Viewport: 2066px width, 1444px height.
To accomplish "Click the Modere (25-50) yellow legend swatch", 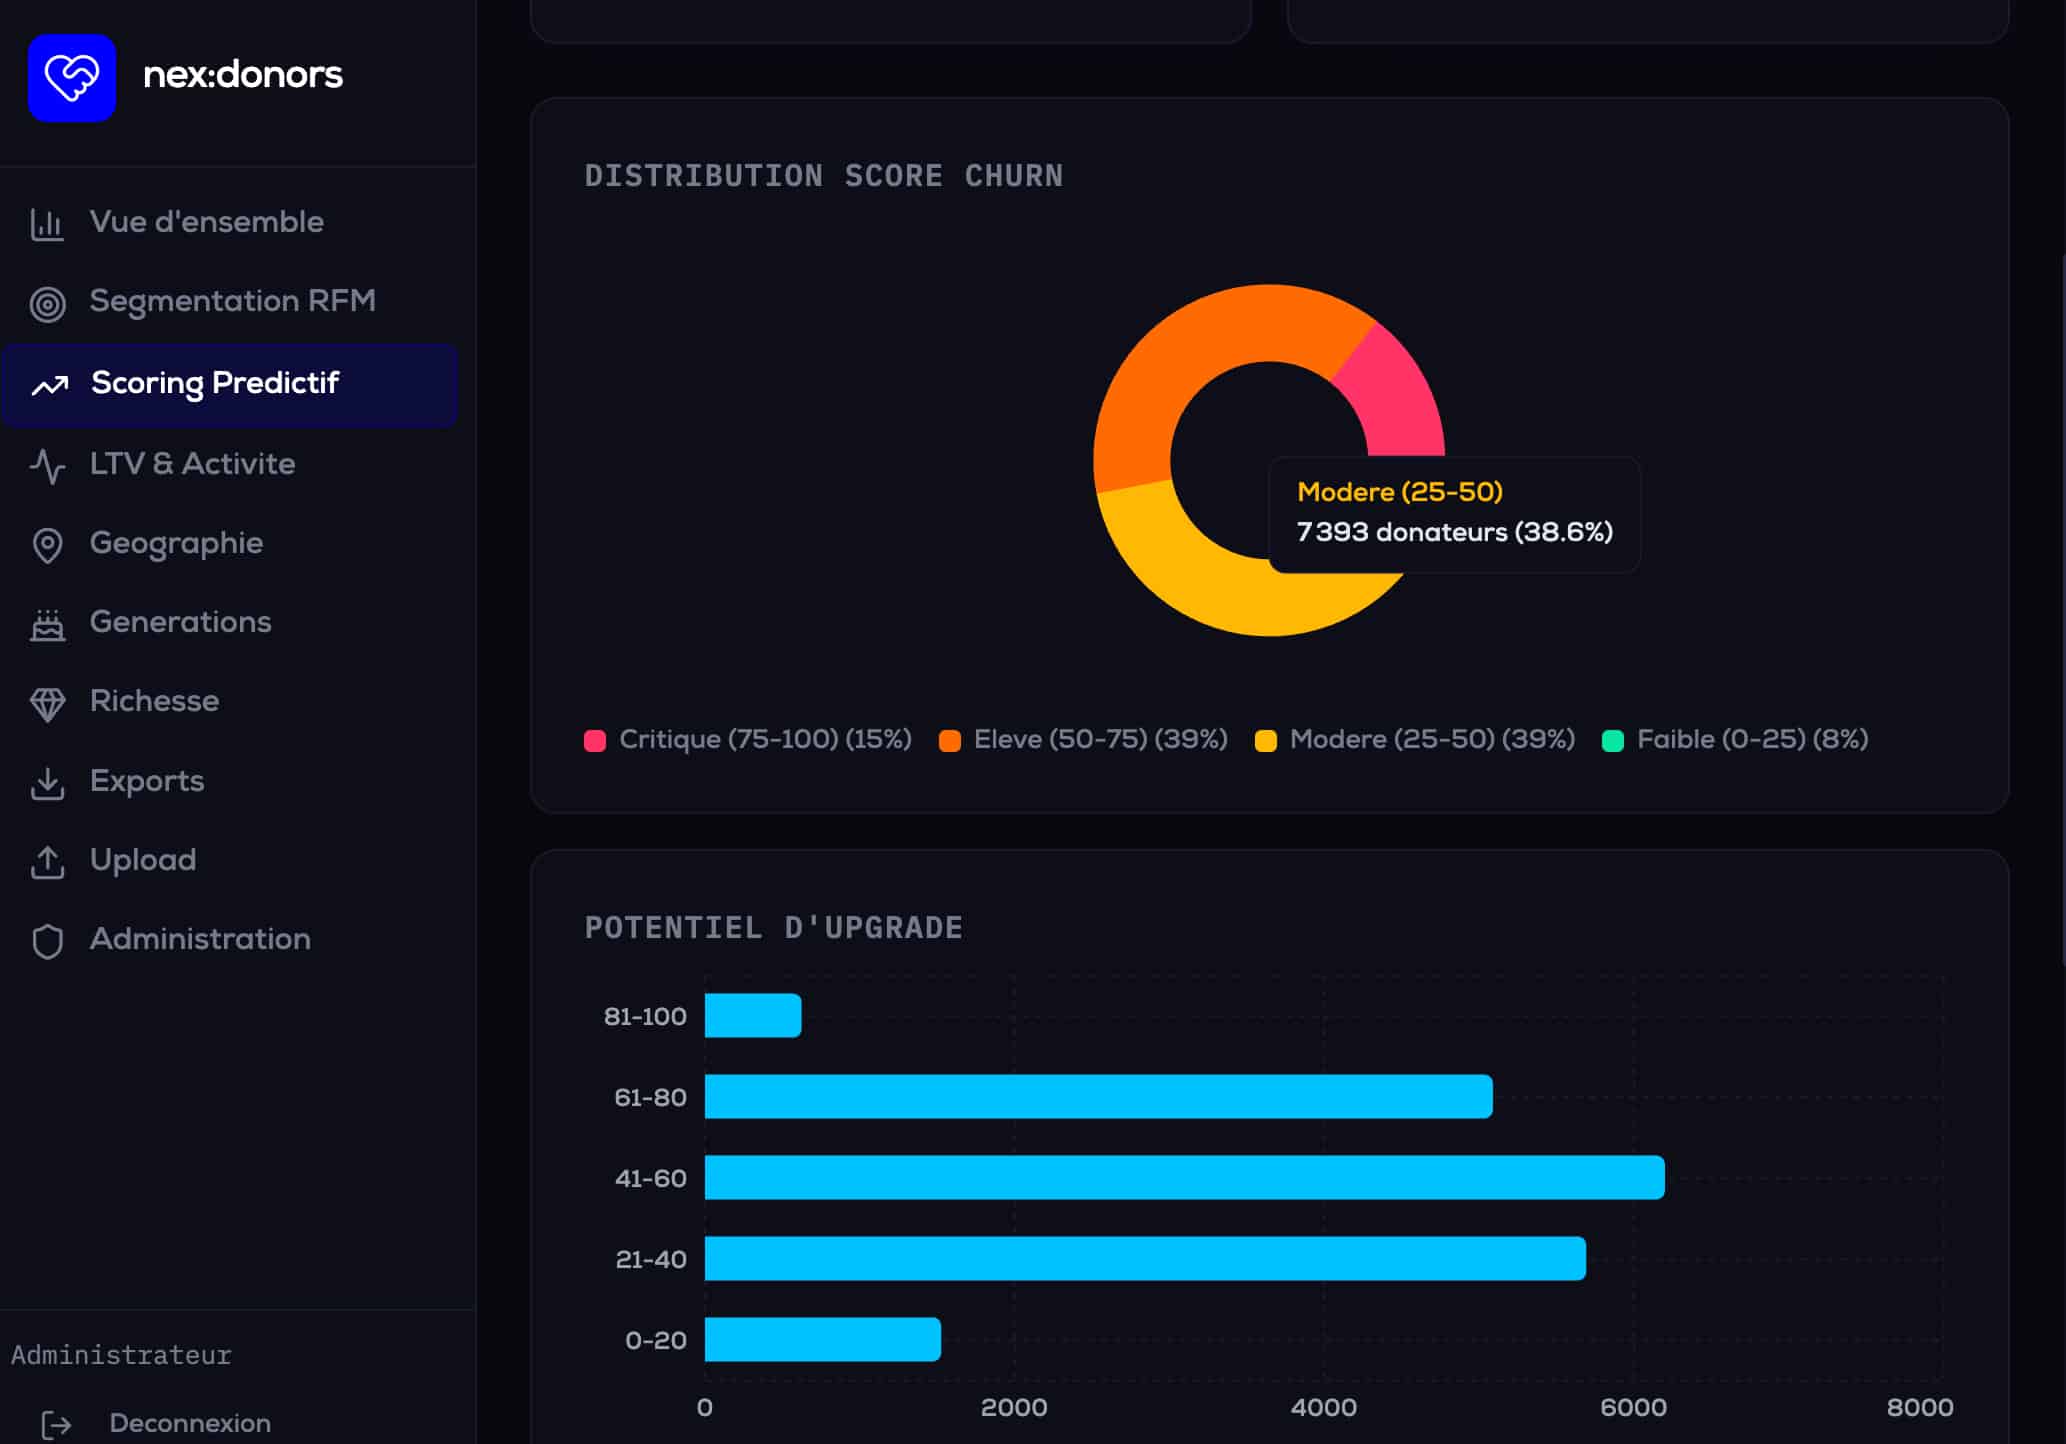I will click(x=1266, y=741).
